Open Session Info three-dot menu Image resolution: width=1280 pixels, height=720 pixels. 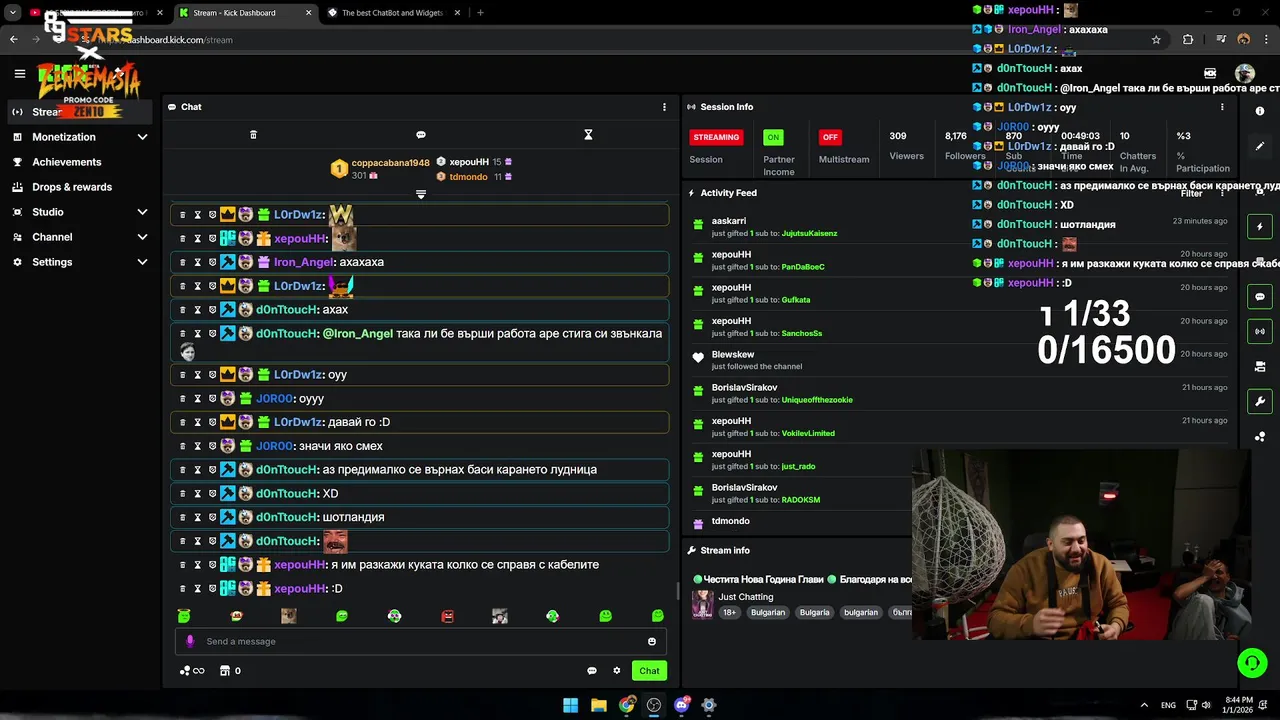[1222, 107]
